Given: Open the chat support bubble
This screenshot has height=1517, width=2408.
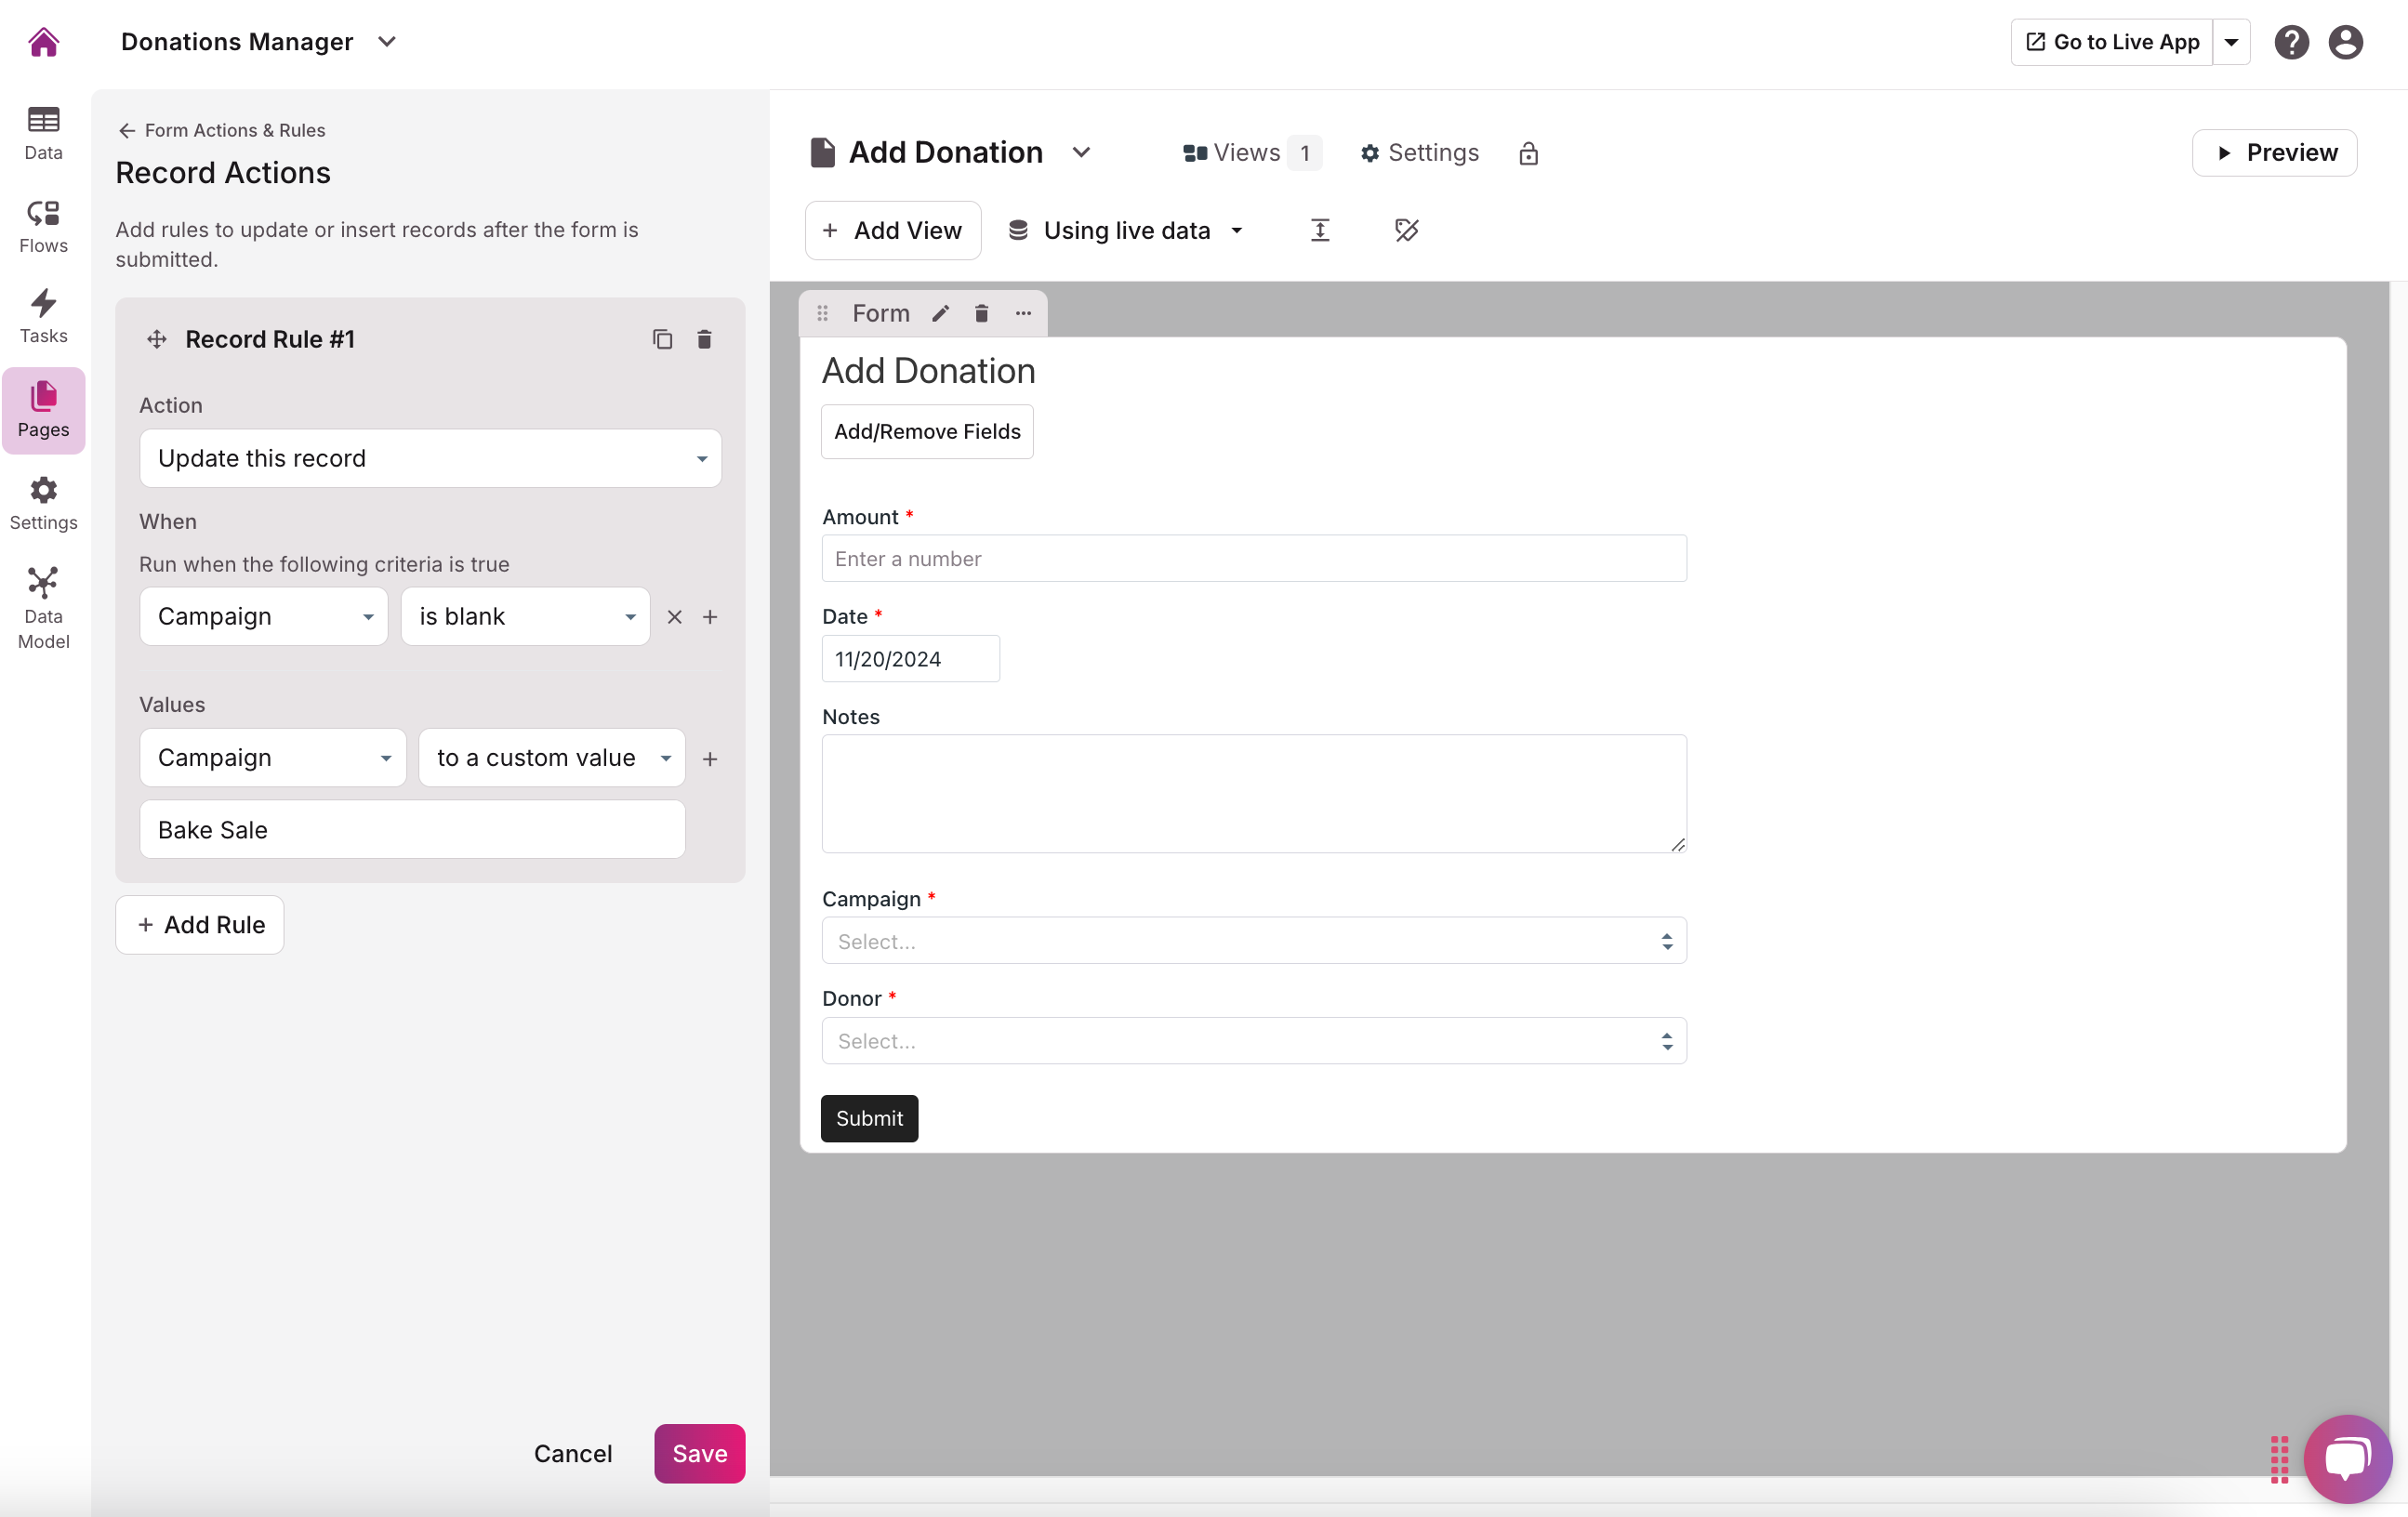Looking at the screenshot, I should point(2347,1458).
